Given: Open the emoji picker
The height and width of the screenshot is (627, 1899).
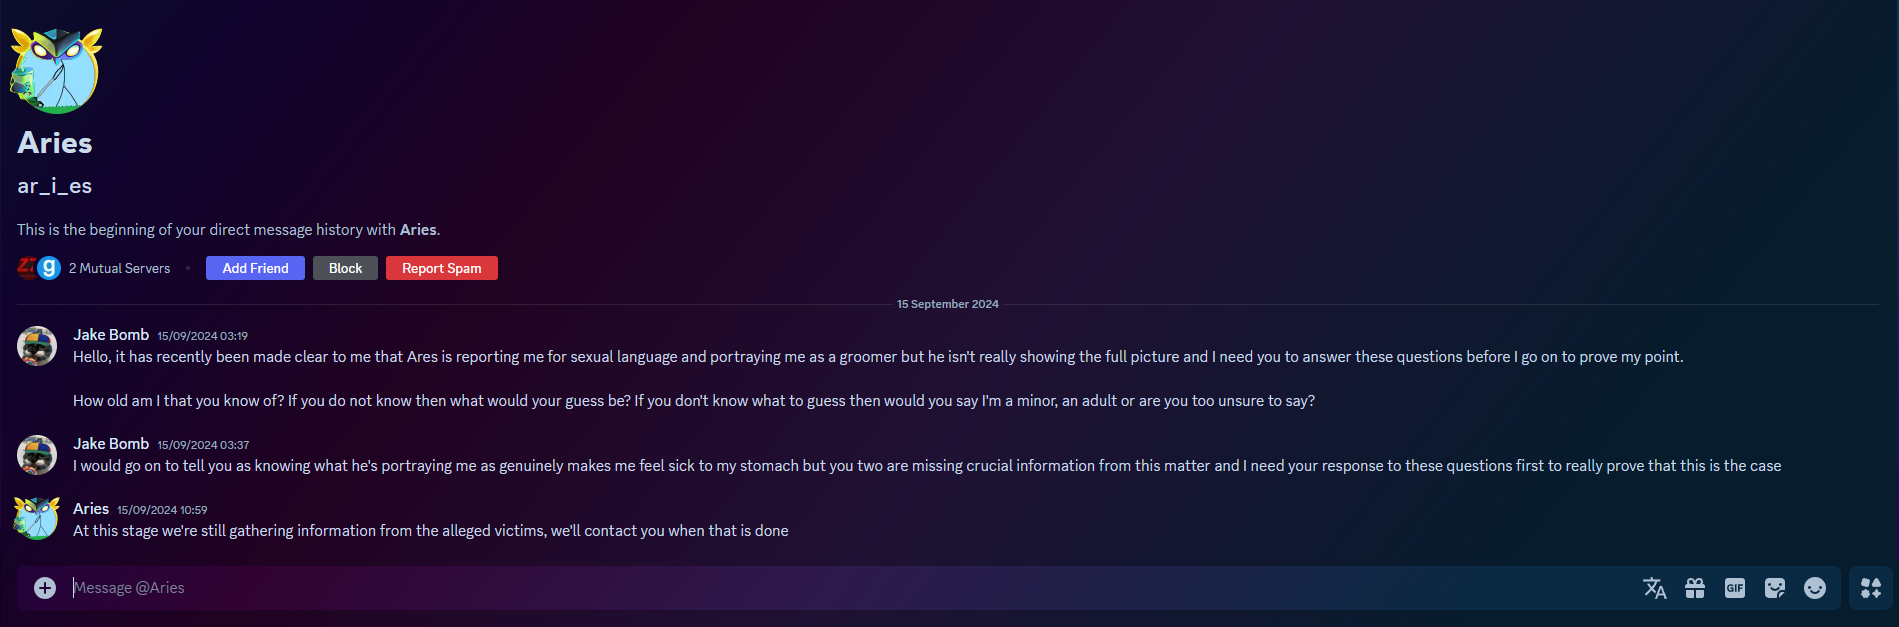Looking at the screenshot, I should pos(1816,588).
